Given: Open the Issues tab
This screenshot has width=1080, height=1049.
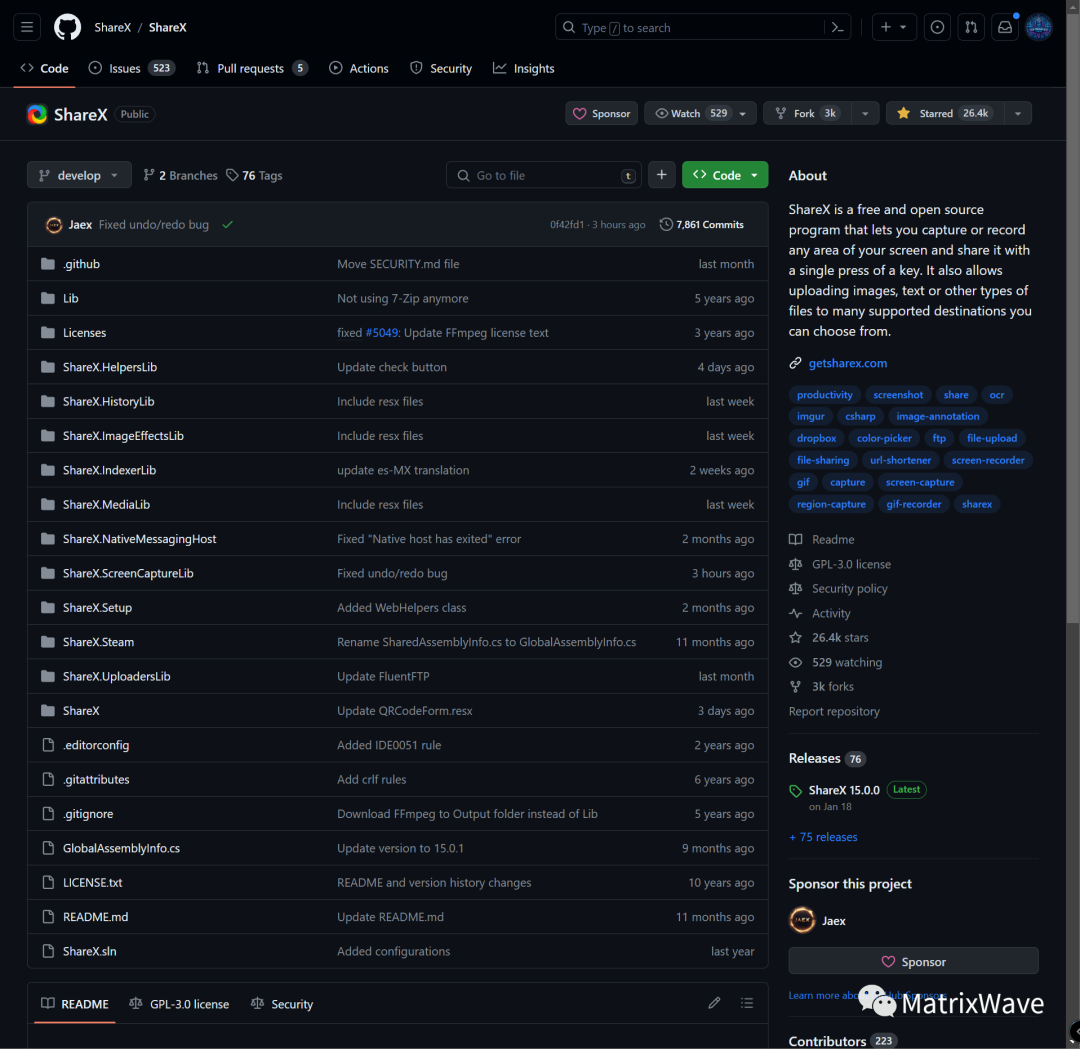Looking at the screenshot, I should 132,68.
